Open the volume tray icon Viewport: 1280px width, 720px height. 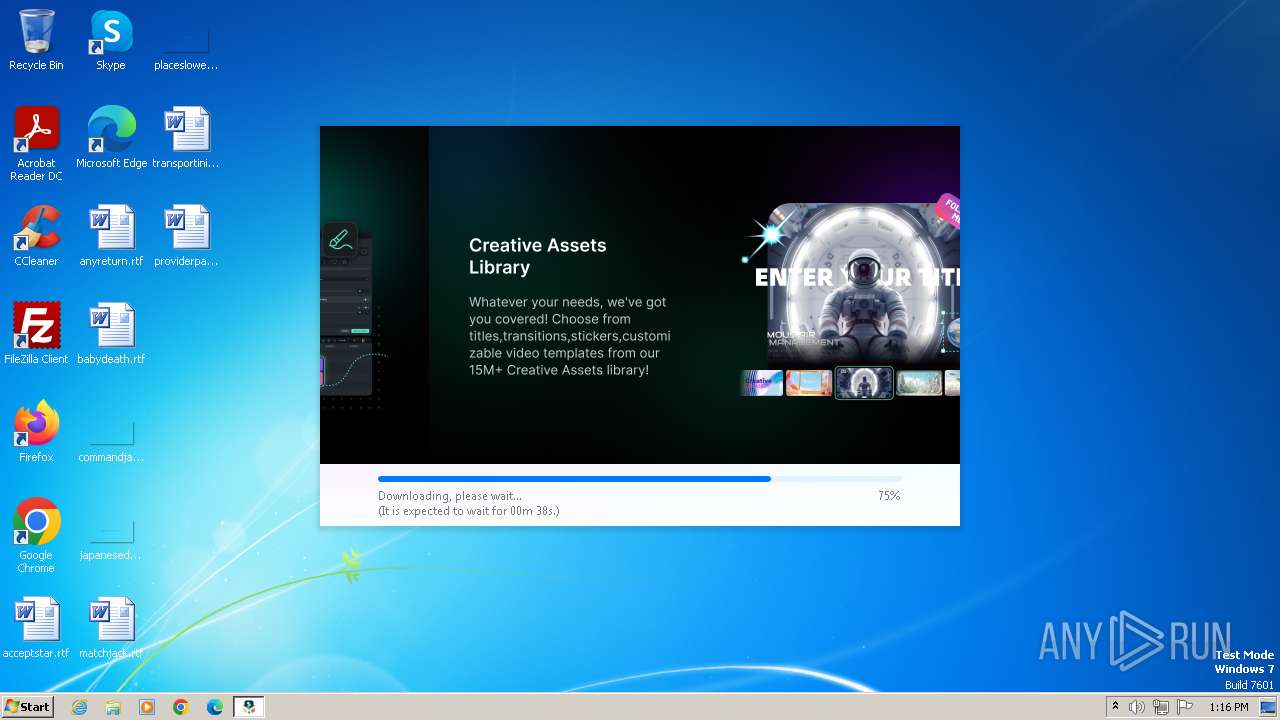[x=1137, y=707]
